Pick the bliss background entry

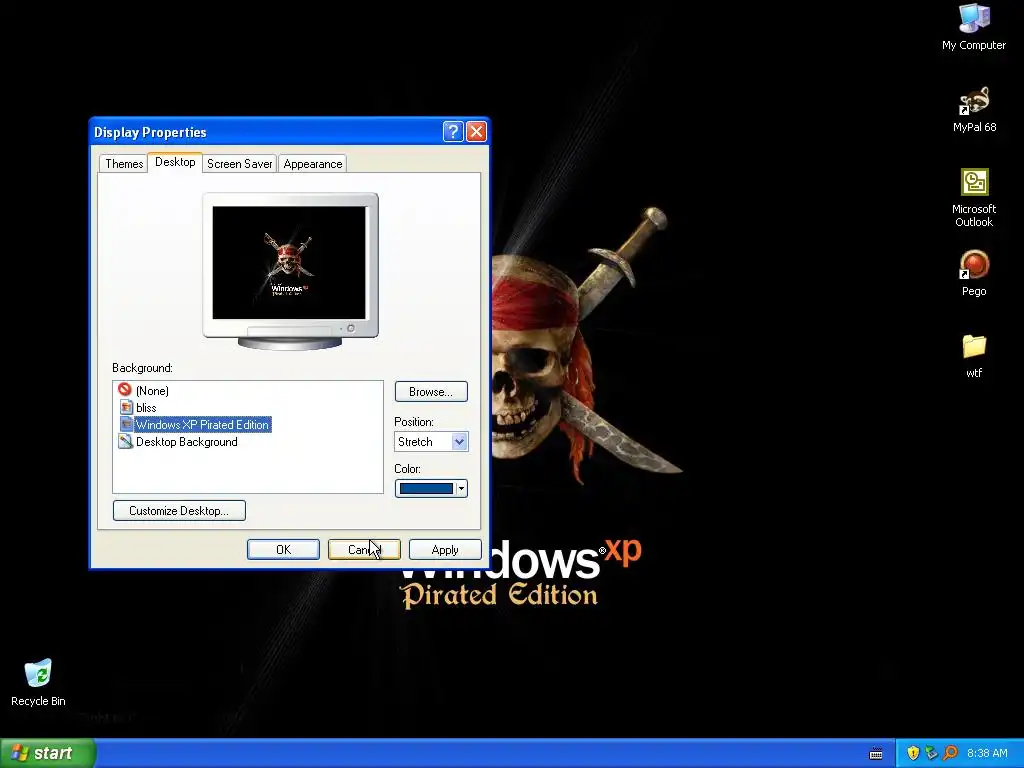pyautogui.click(x=146, y=408)
